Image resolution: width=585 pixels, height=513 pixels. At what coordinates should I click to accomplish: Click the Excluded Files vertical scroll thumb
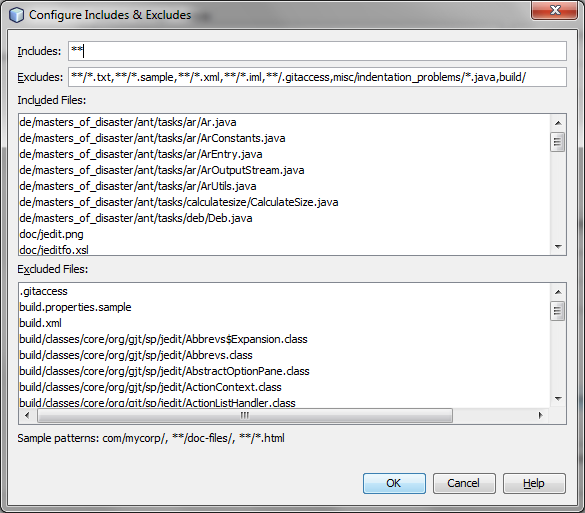point(558,311)
